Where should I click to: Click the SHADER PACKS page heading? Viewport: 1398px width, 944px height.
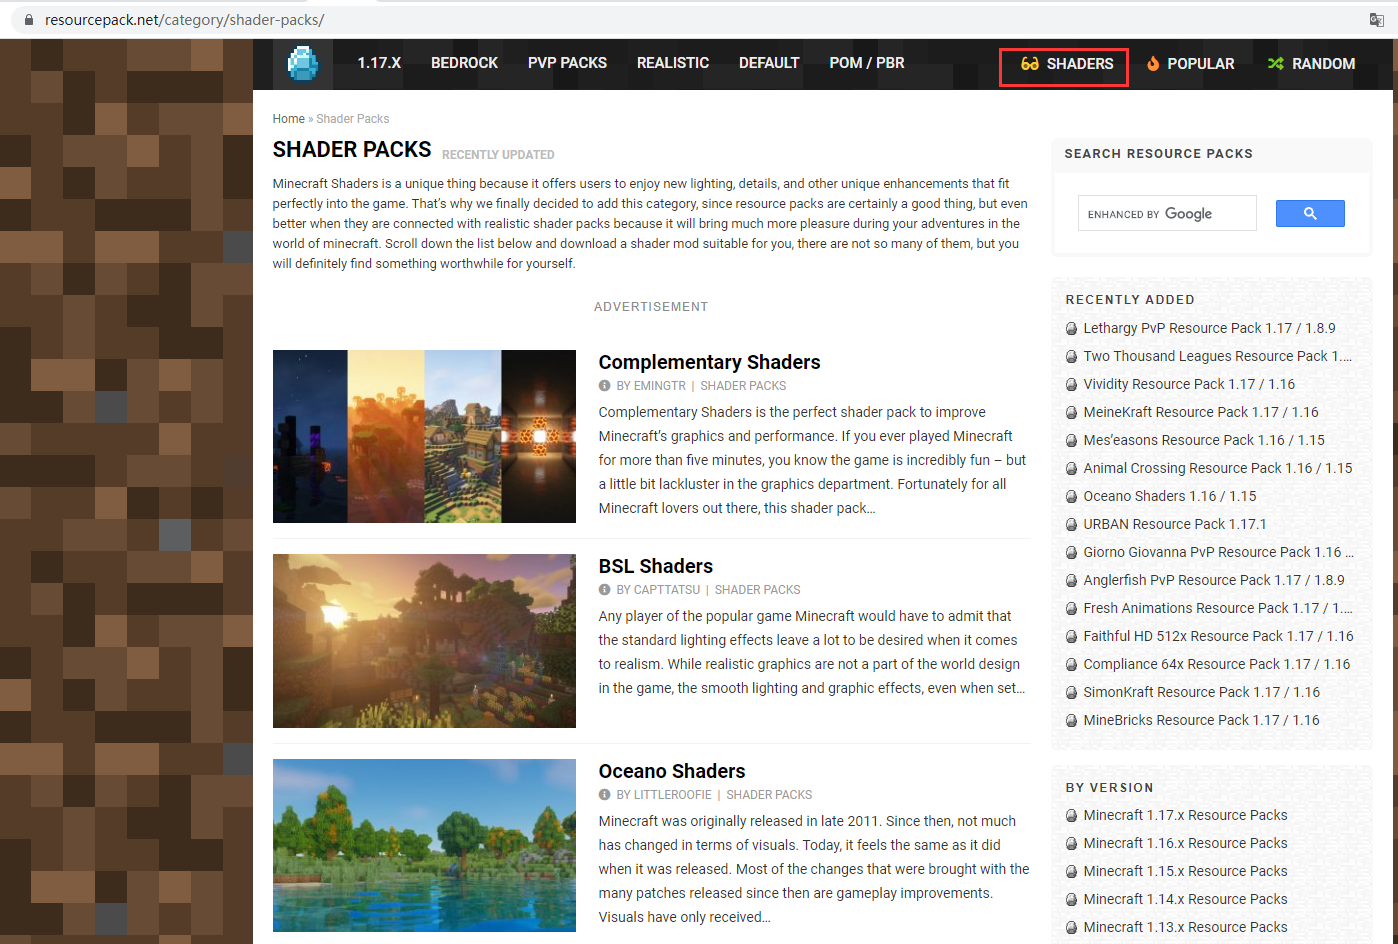[352, 150]
